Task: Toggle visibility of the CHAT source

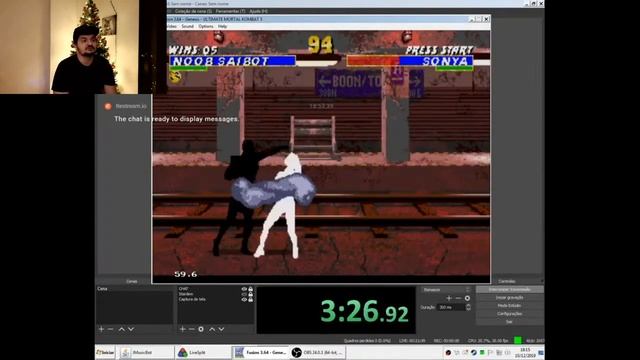Action: 244,289
